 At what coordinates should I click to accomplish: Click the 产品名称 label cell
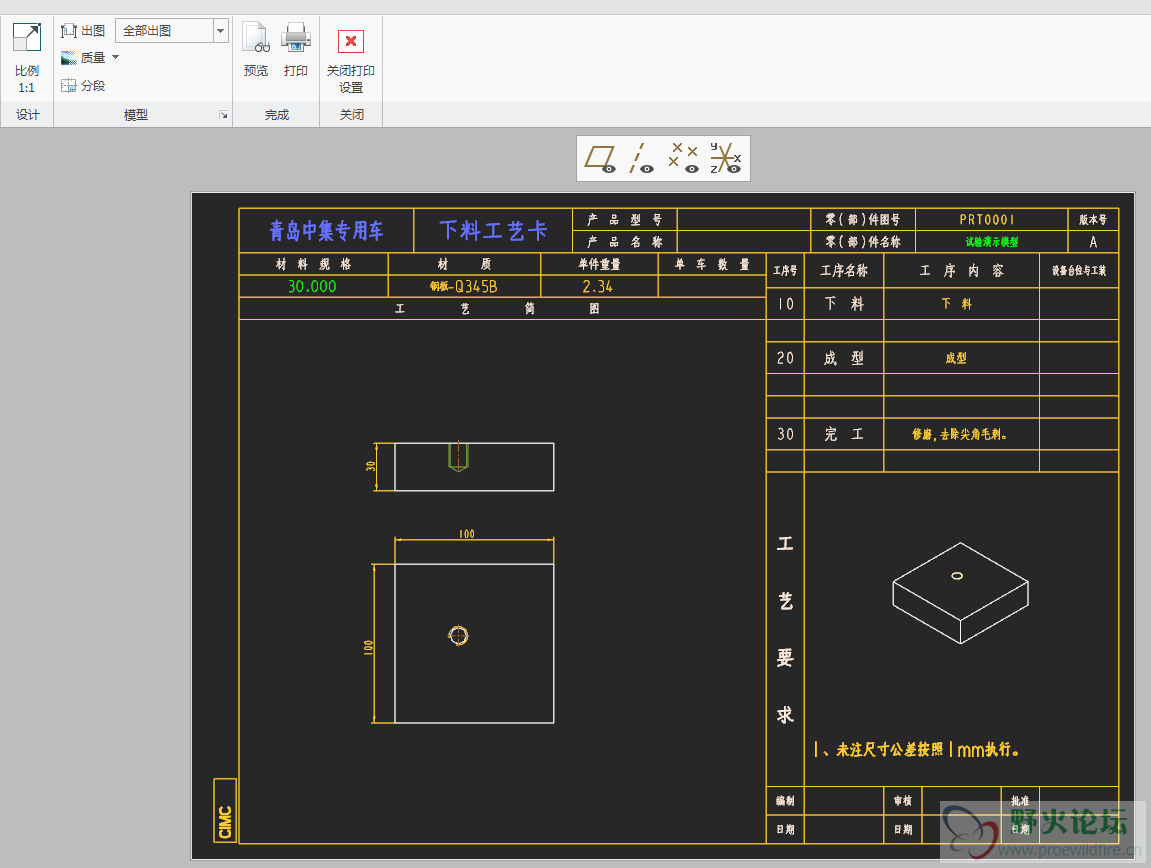click(625, 242)
